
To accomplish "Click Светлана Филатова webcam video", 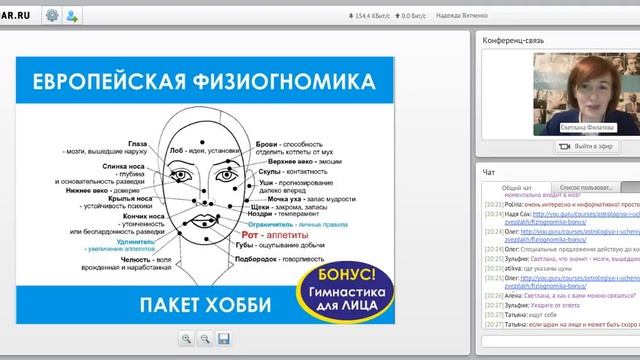I will (587, 94).
